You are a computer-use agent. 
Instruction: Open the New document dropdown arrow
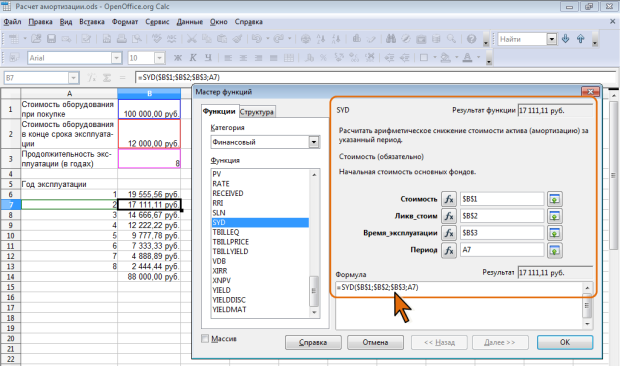pos(25,39)
